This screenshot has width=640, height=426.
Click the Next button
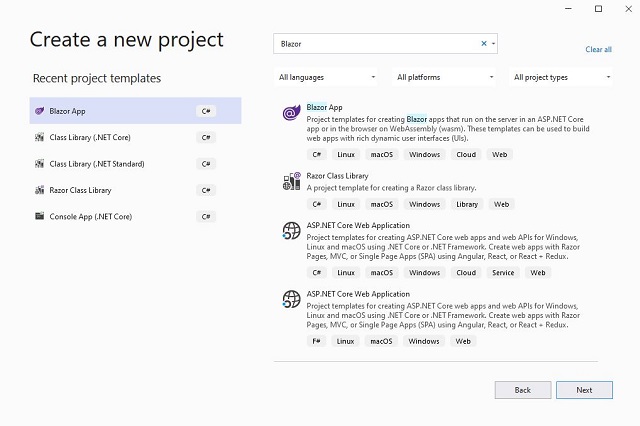(584, 390)
